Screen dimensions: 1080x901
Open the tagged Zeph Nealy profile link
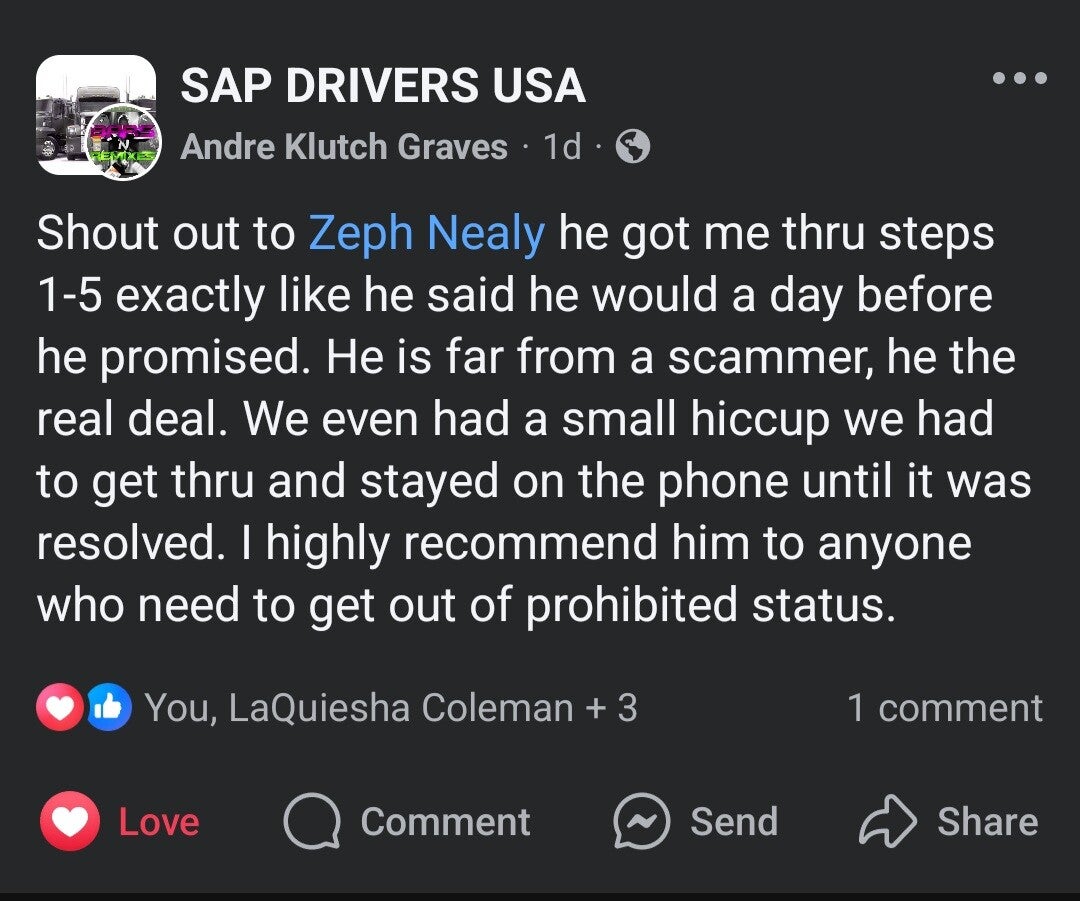point(426,234)
